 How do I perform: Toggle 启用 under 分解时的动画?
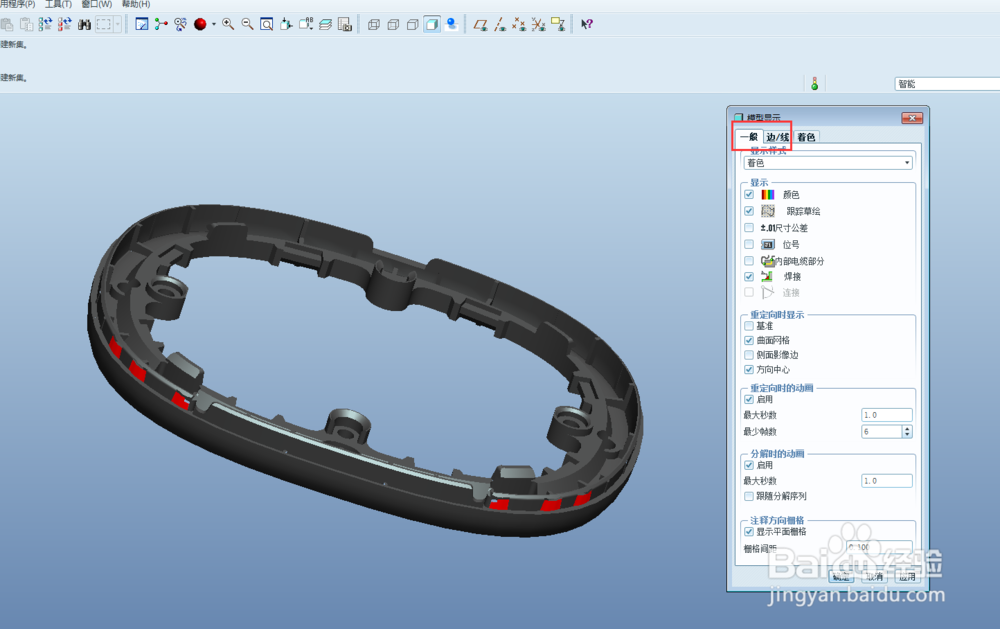[749, 465]
